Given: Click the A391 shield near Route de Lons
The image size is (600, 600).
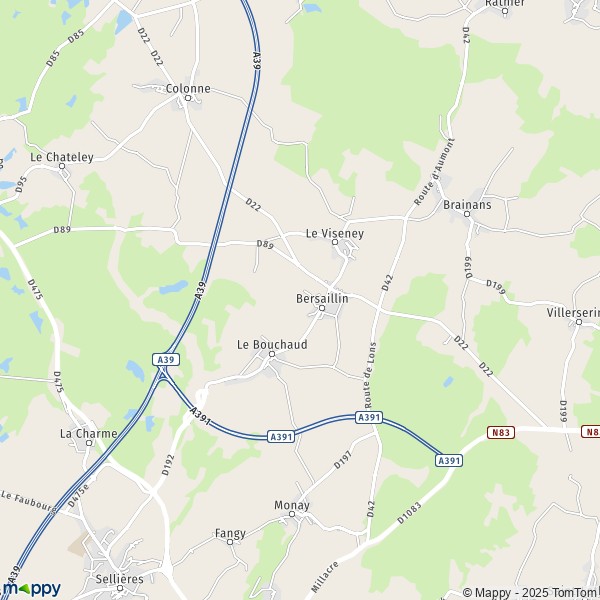Looking at the screenshot, I should tap(369, 417).
